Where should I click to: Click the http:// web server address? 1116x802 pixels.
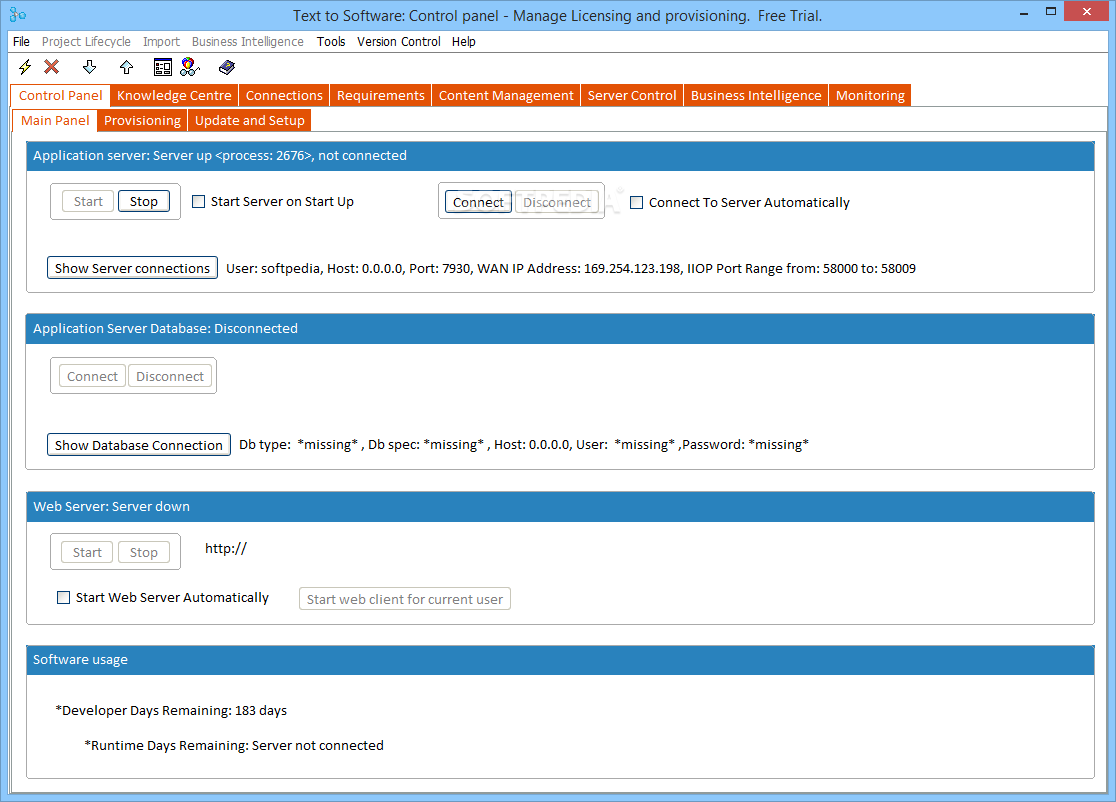(x=226, y=549)
